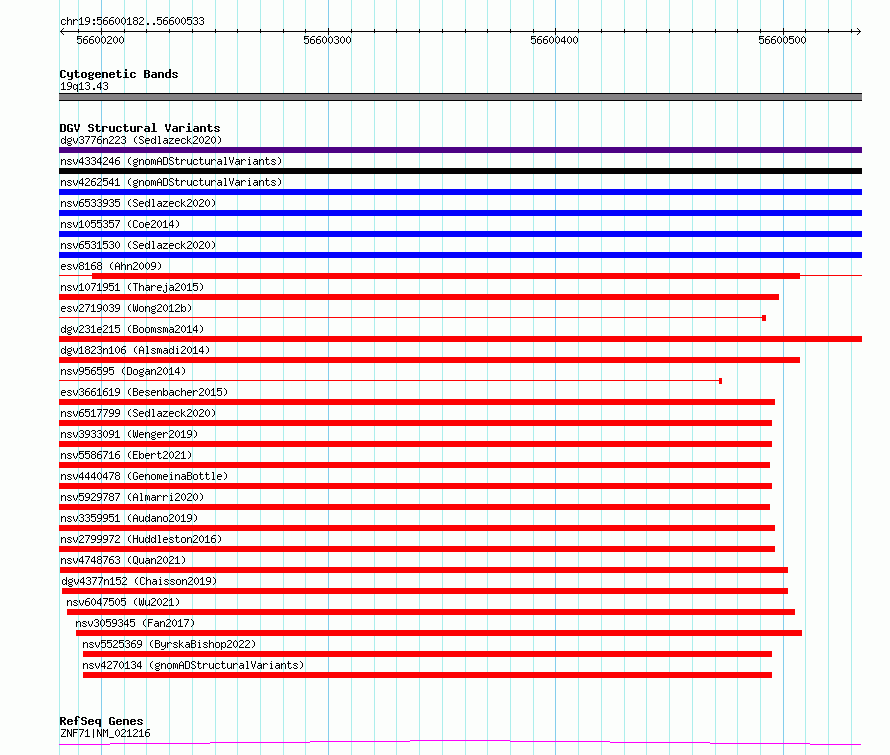Image resolution: width=890 pixels, height=755 pixels.
Task: Click ruler coordinate 56600300
Action: tap(328, 40)
